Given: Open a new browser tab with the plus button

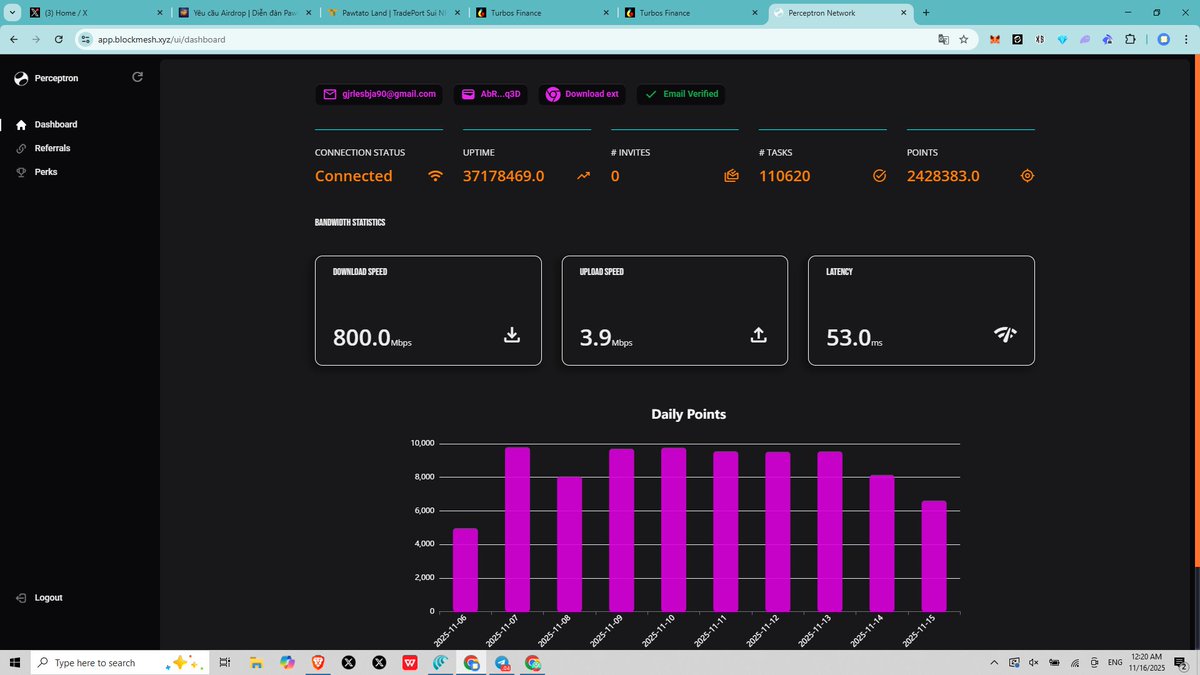Looking at the screenshot, I should pyautogui.click(x=926, y=13).
